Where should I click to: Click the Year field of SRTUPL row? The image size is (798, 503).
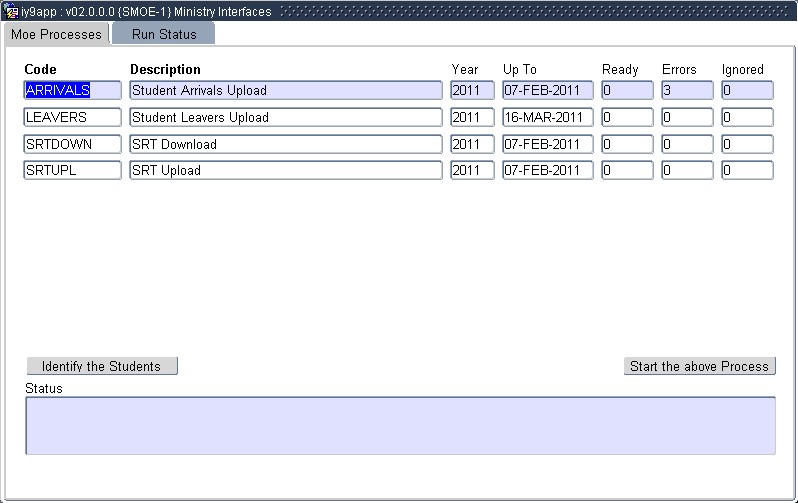click(472, 170)
